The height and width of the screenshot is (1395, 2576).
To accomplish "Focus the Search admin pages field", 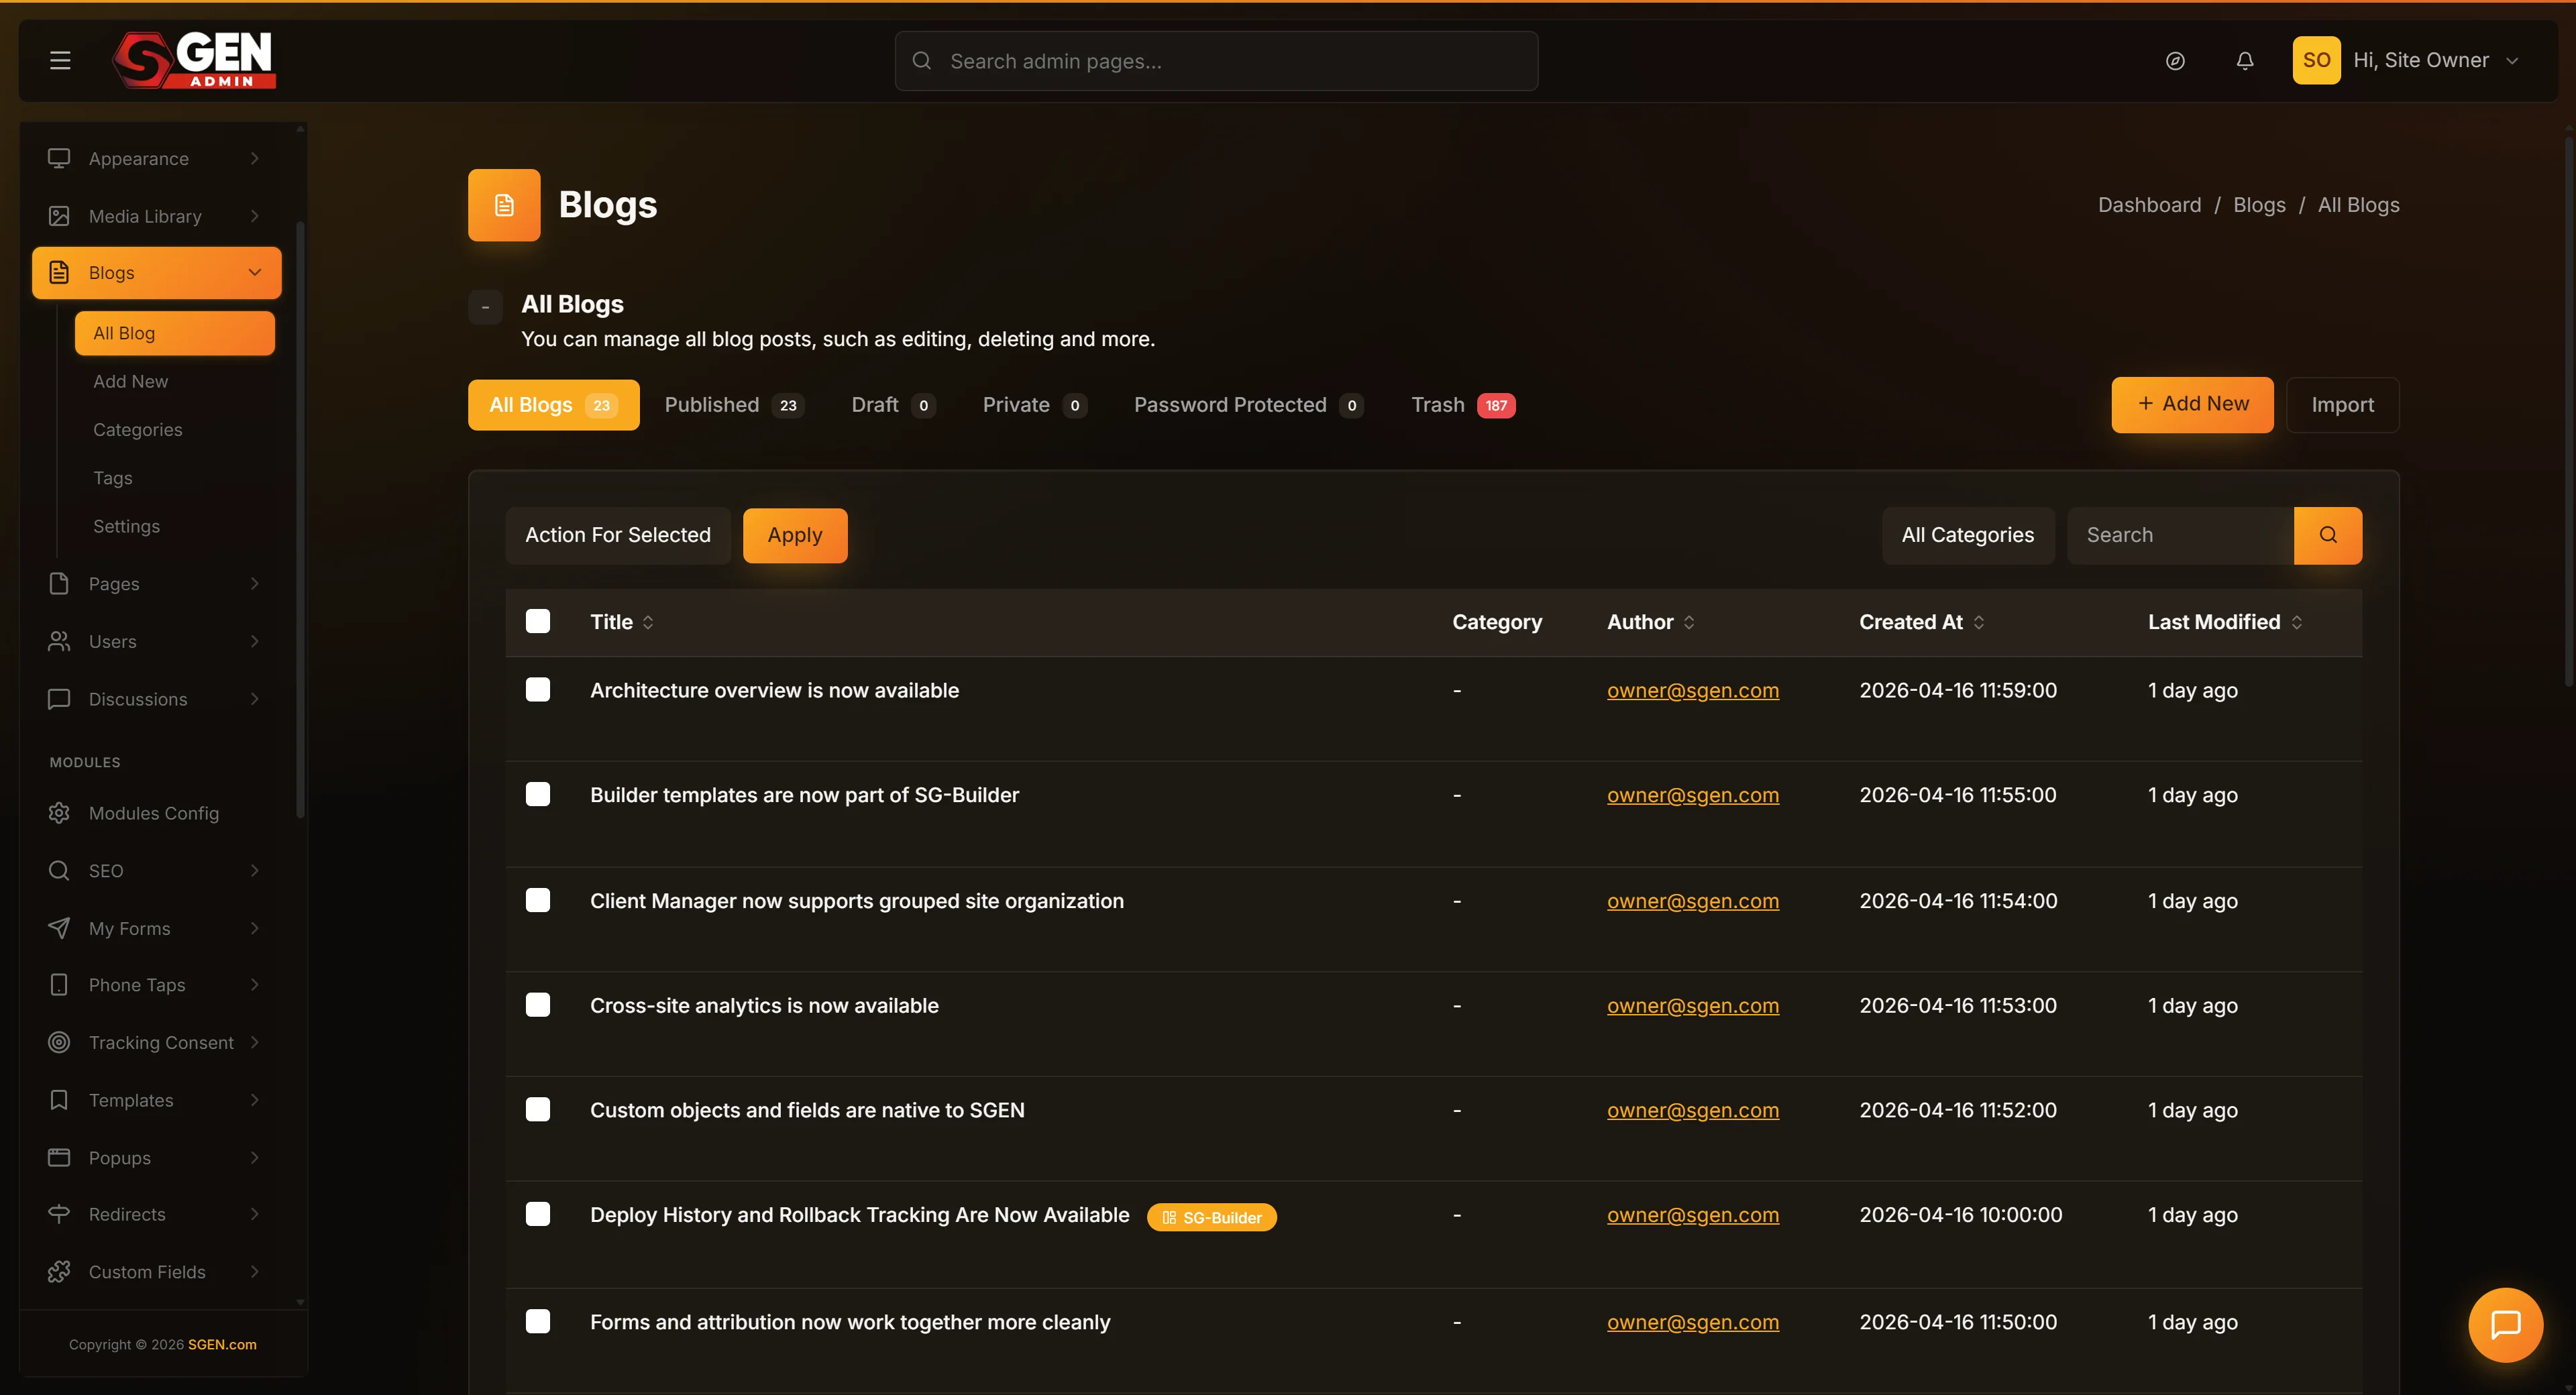I will [1216, 61].
